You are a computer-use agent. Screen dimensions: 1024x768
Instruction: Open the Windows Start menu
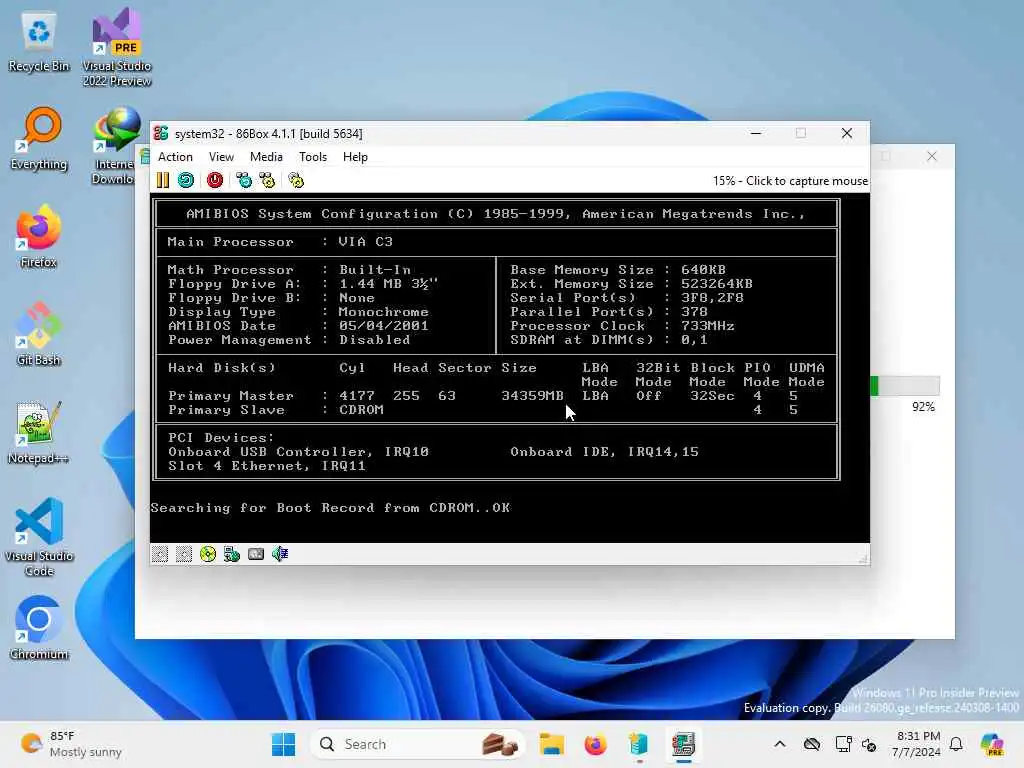click(x=283, y=744)
